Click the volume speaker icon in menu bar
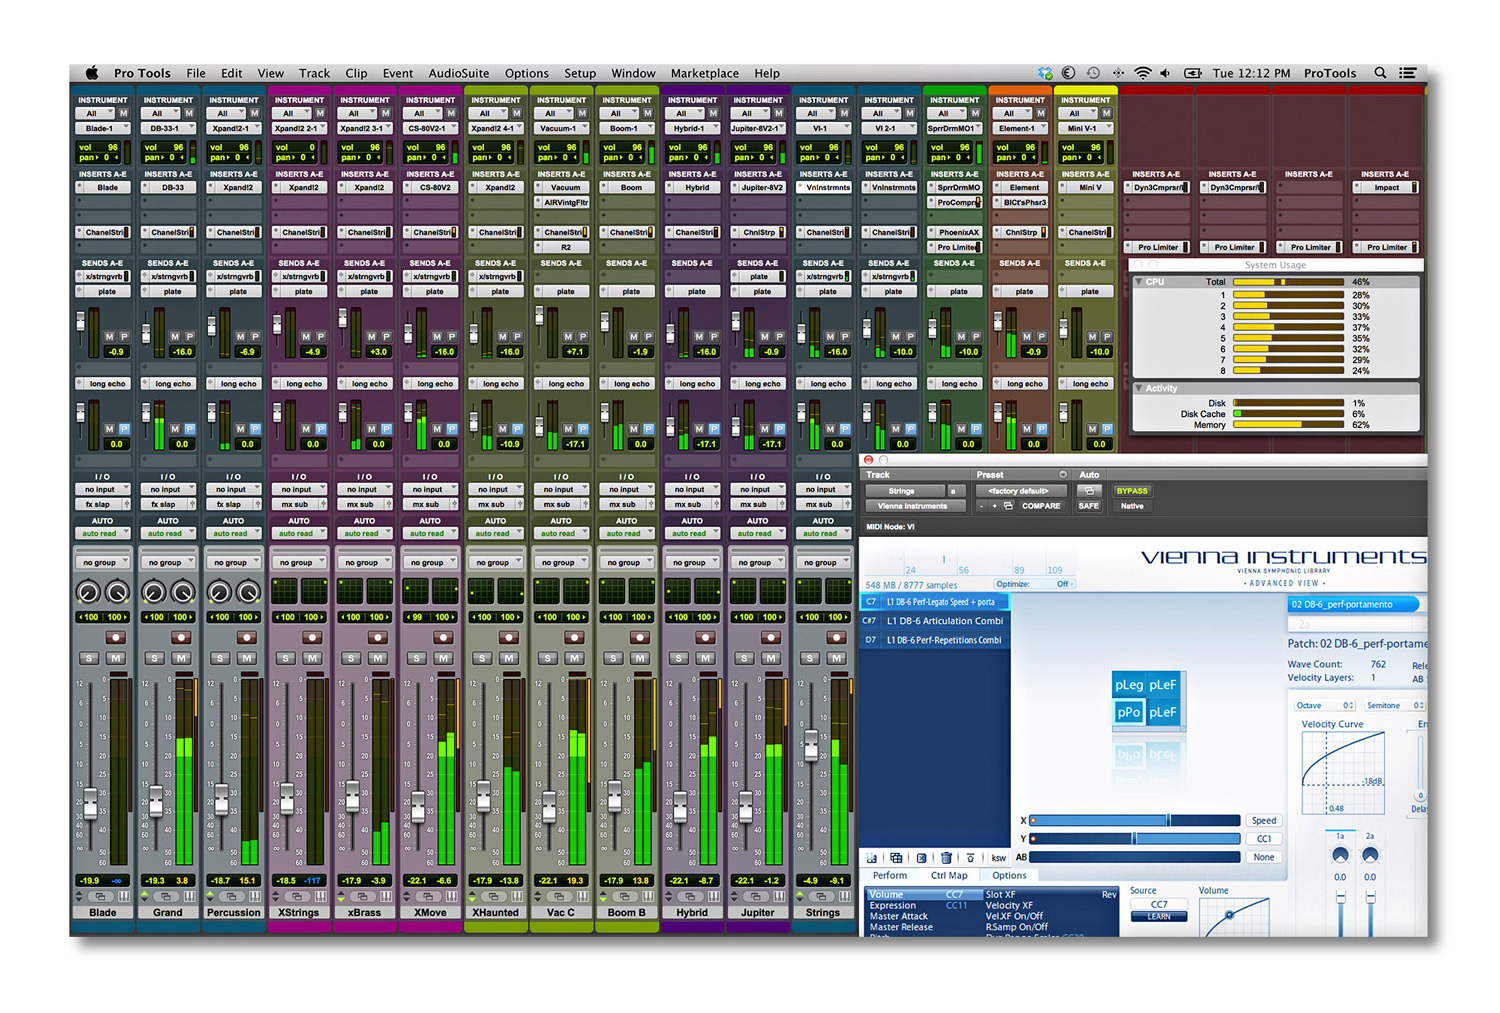1500x1013 pixels. [x=1166, y=73]
